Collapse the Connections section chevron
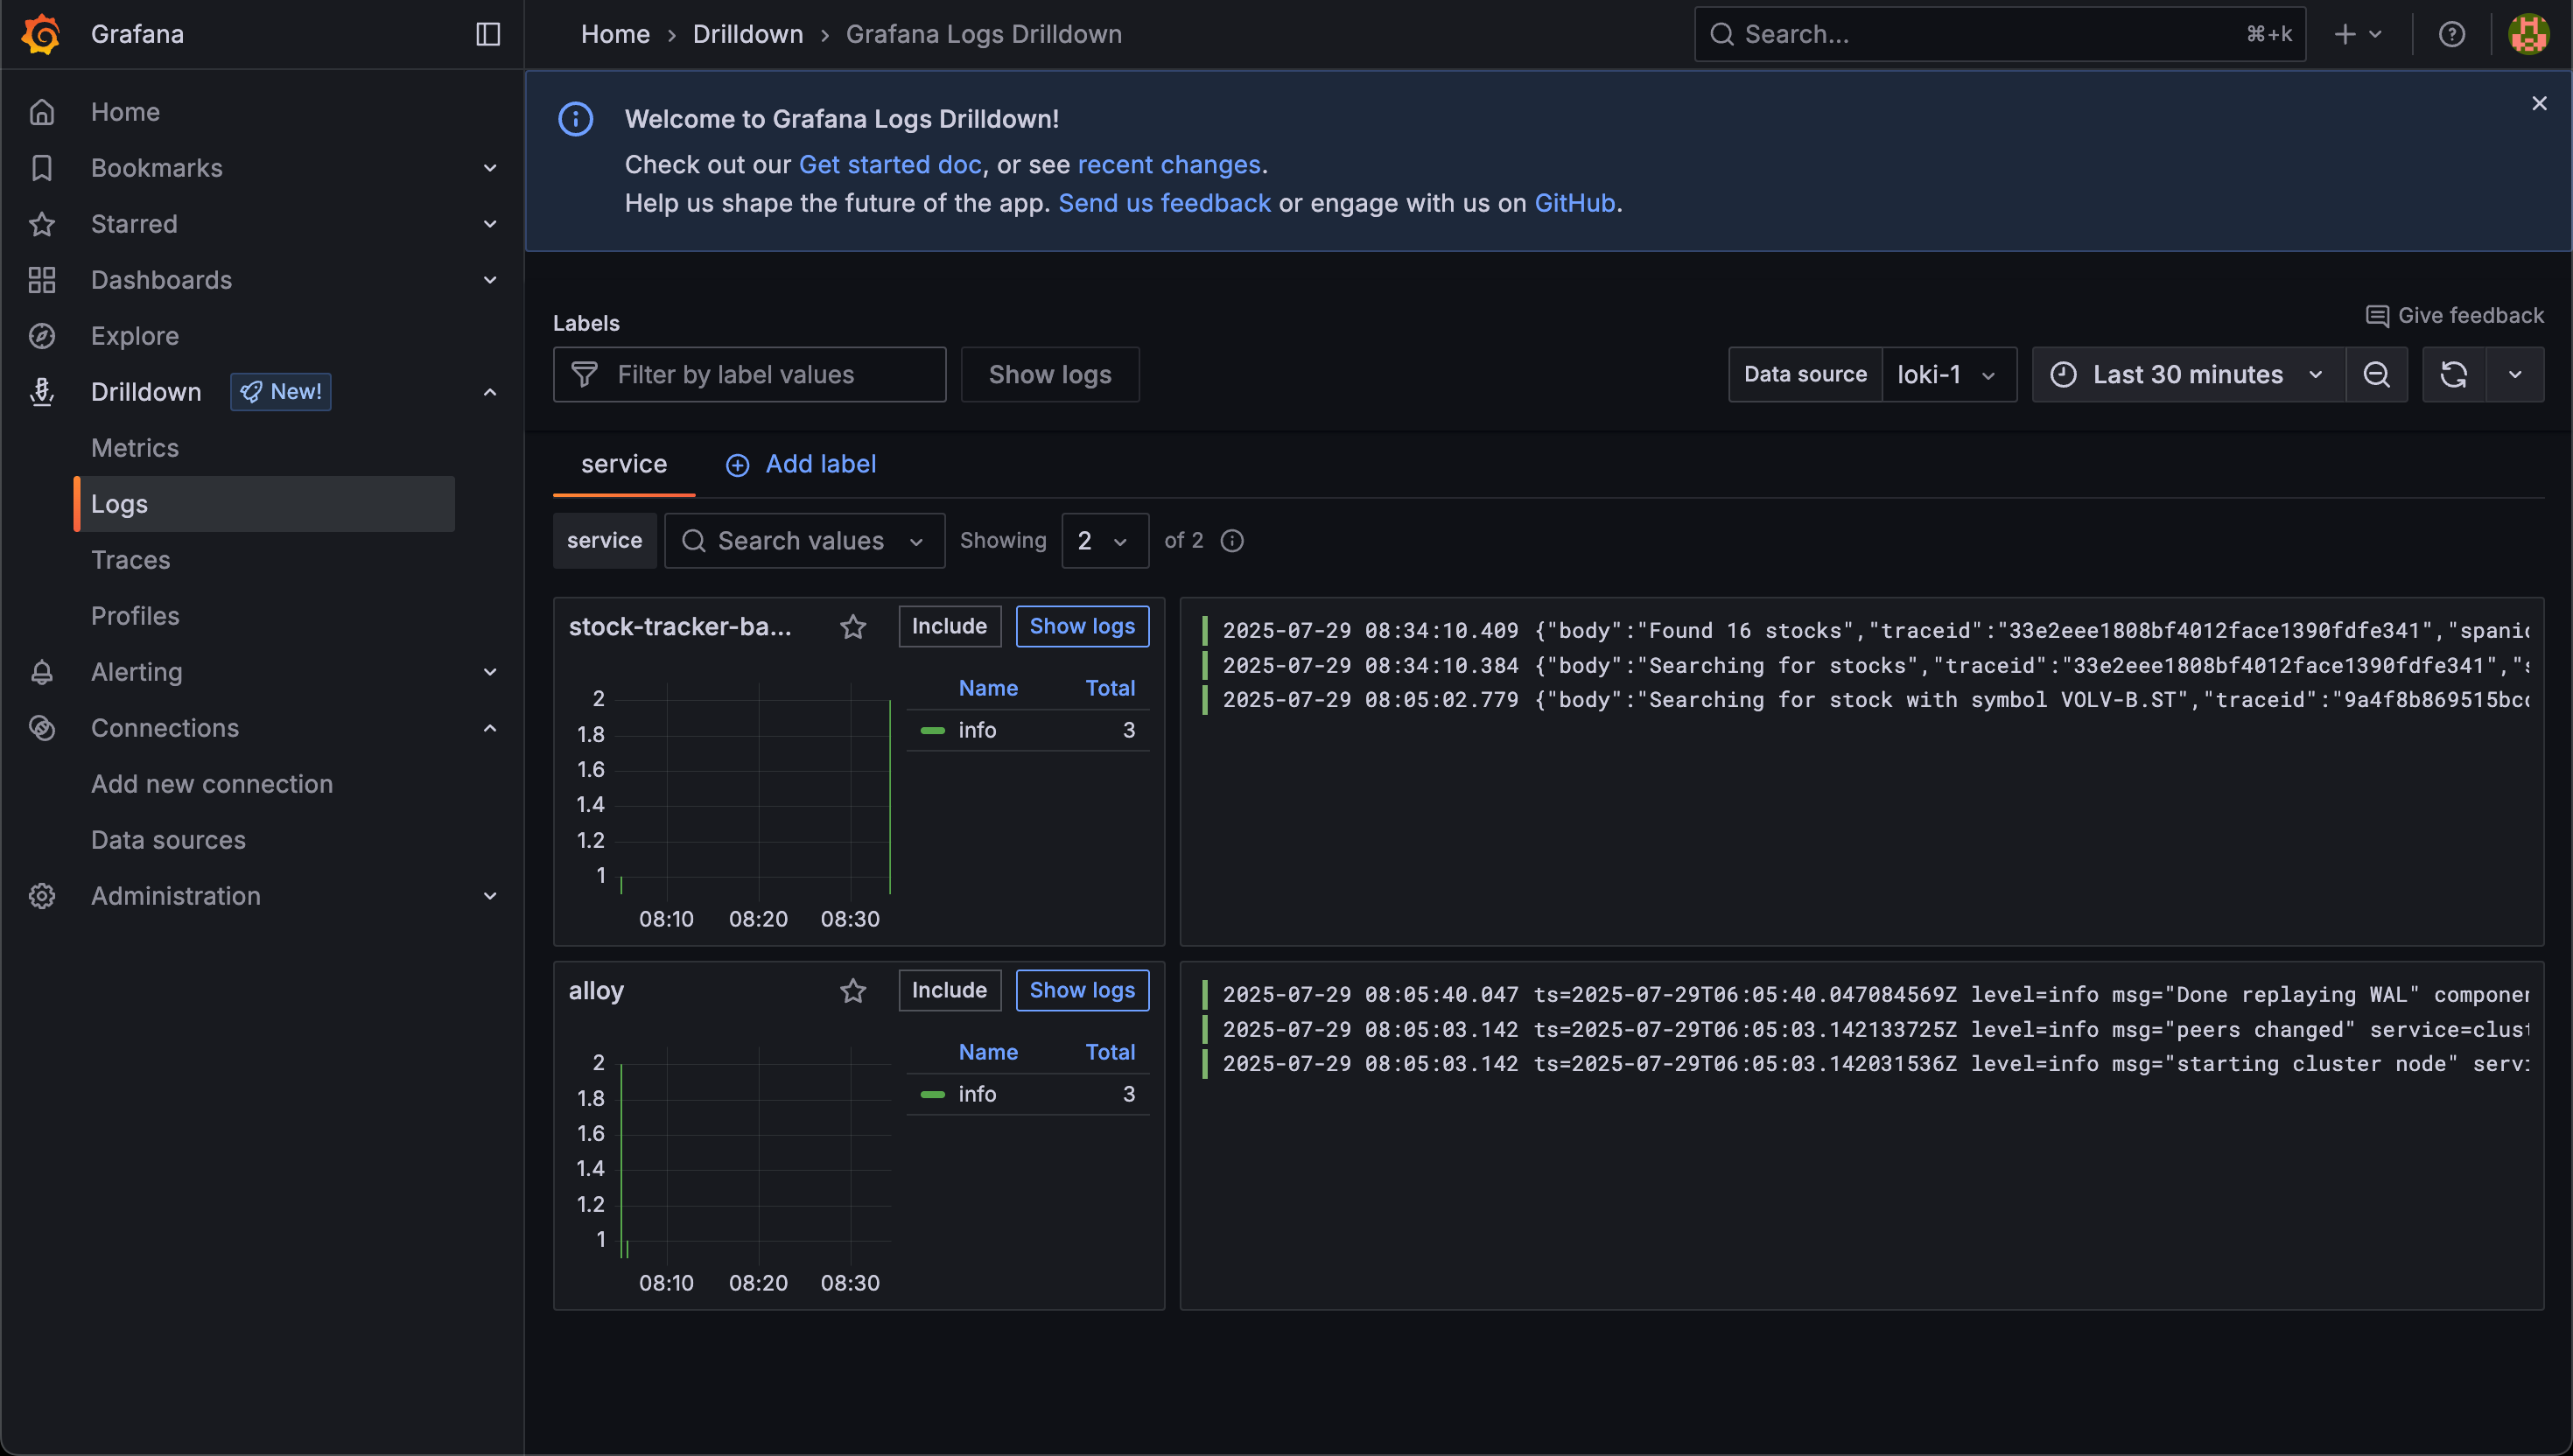The width and height of the screenshot is (2573, 1456). point(490,727)
